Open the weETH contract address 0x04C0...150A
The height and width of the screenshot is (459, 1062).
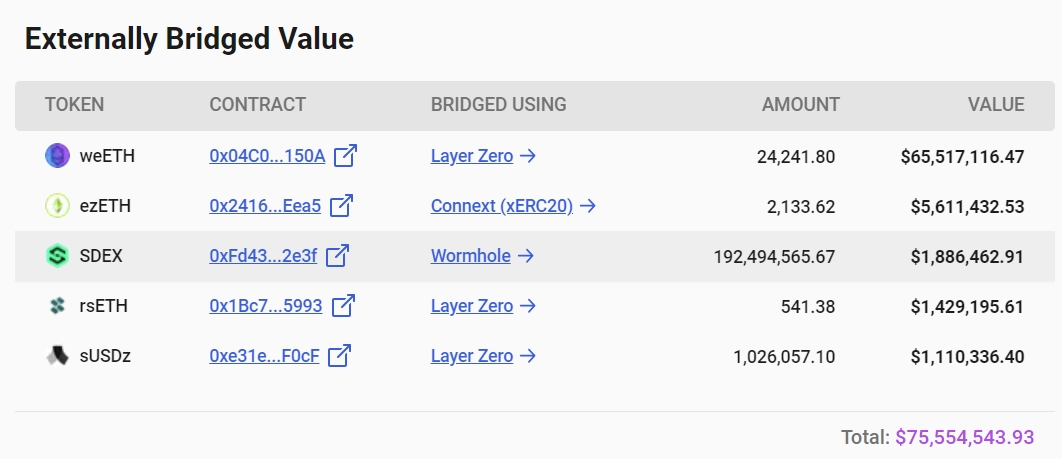(x=267, y=156)
